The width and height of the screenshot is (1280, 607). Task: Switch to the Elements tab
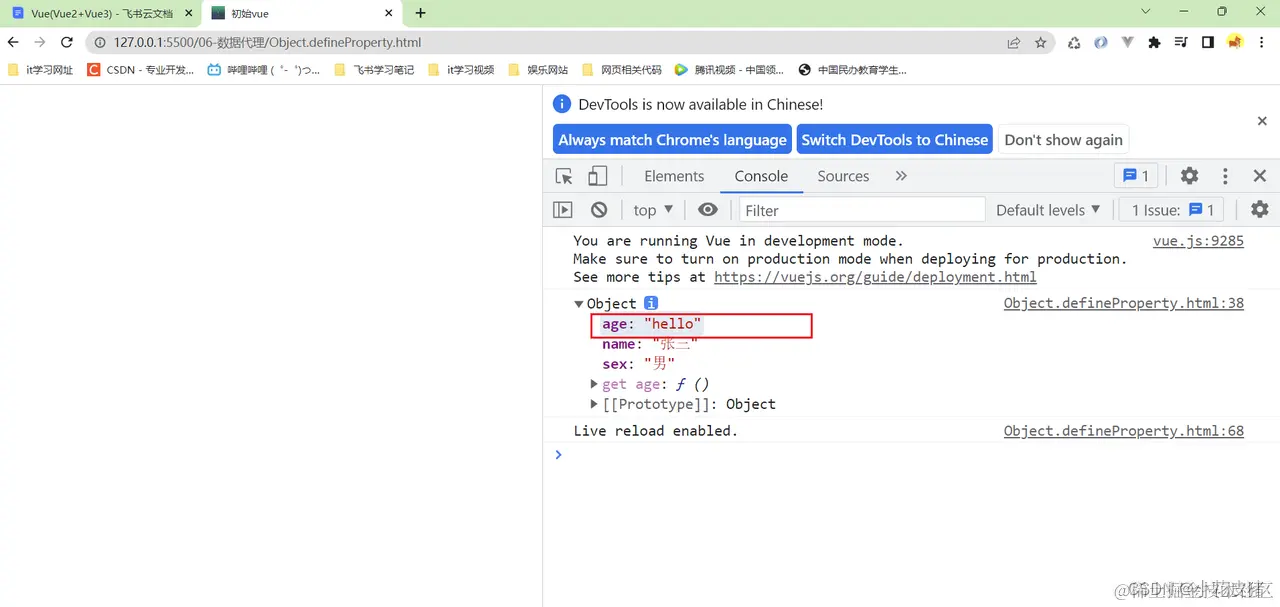coord(674,176)
